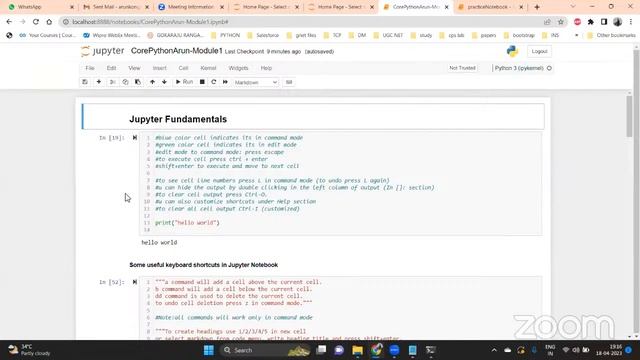Show hidden system tray icons chevron
The width and height of the screenshot is (640, 360).
click(494, 350)
